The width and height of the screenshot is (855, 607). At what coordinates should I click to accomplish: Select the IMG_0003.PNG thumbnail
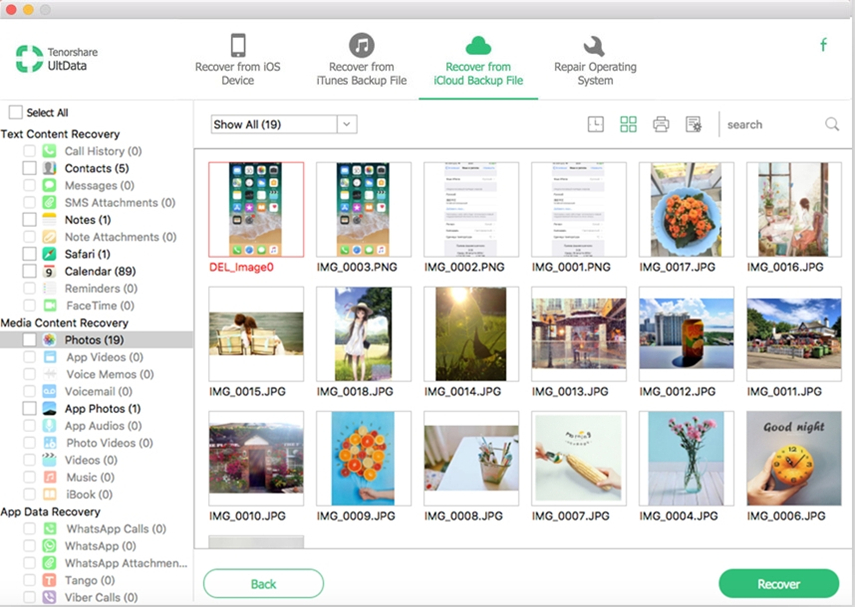(364, 209)
